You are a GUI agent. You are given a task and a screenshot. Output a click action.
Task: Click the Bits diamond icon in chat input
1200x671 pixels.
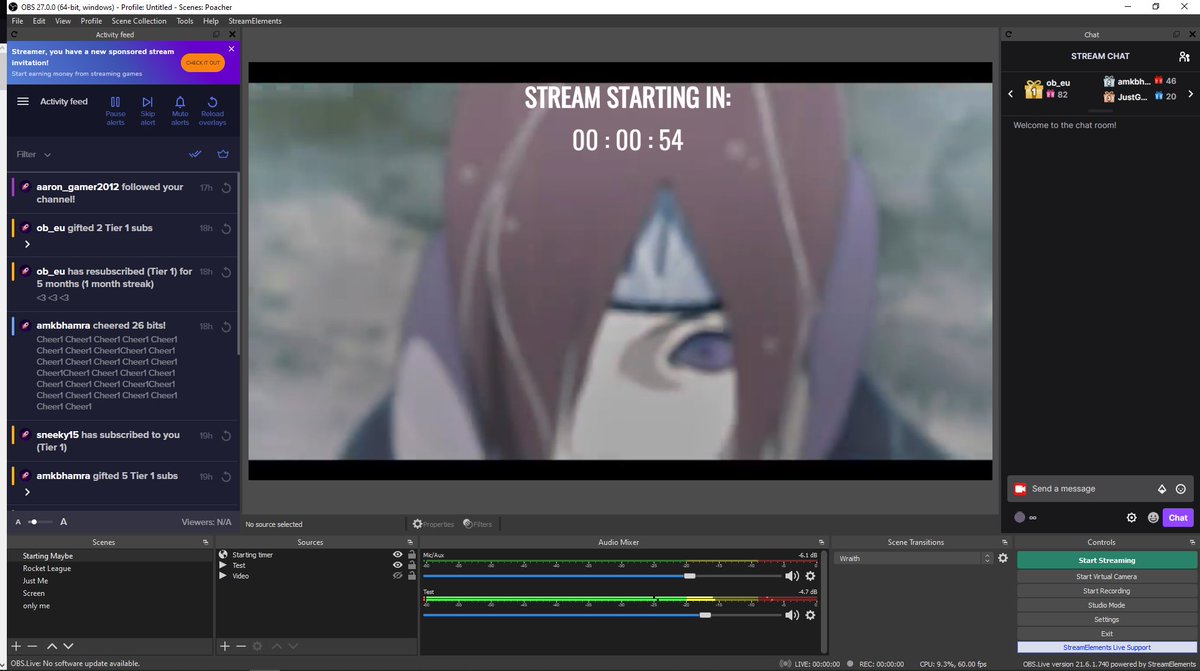1162,489
